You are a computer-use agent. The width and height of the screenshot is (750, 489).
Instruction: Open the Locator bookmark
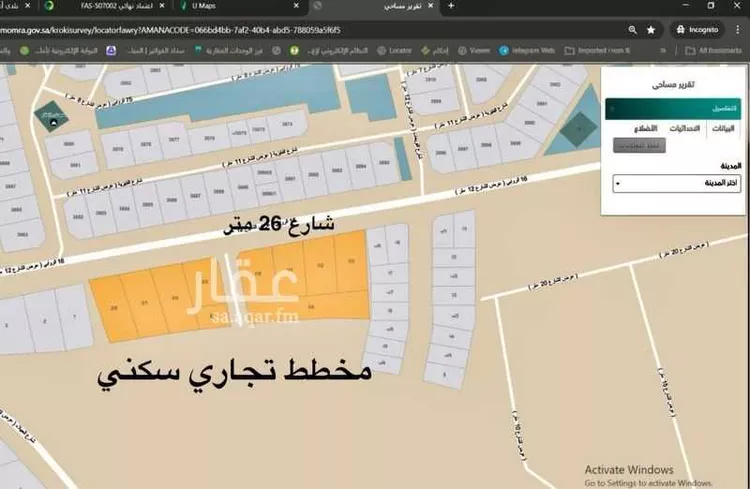(x=395, y=50)
